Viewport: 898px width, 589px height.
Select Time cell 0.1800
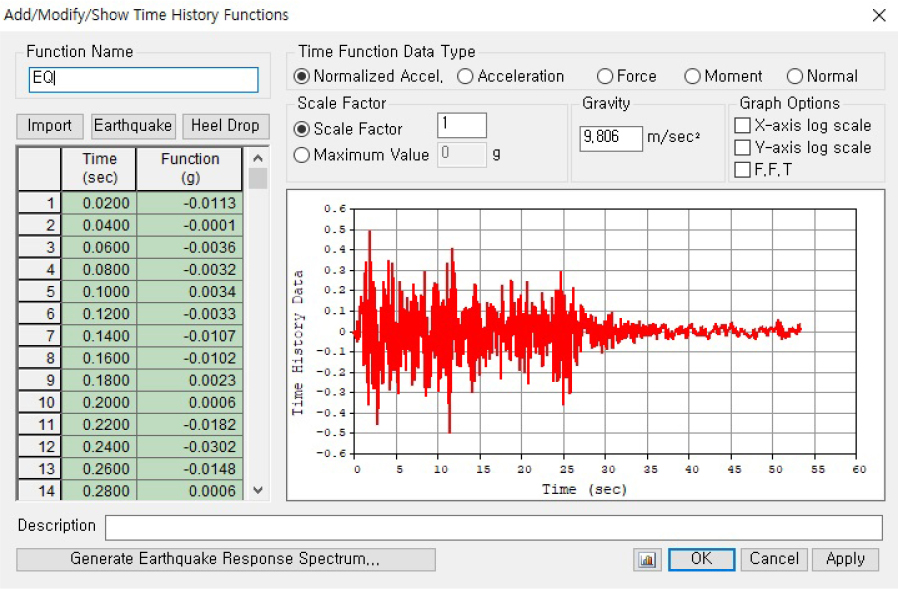click(x=99, y=380)
